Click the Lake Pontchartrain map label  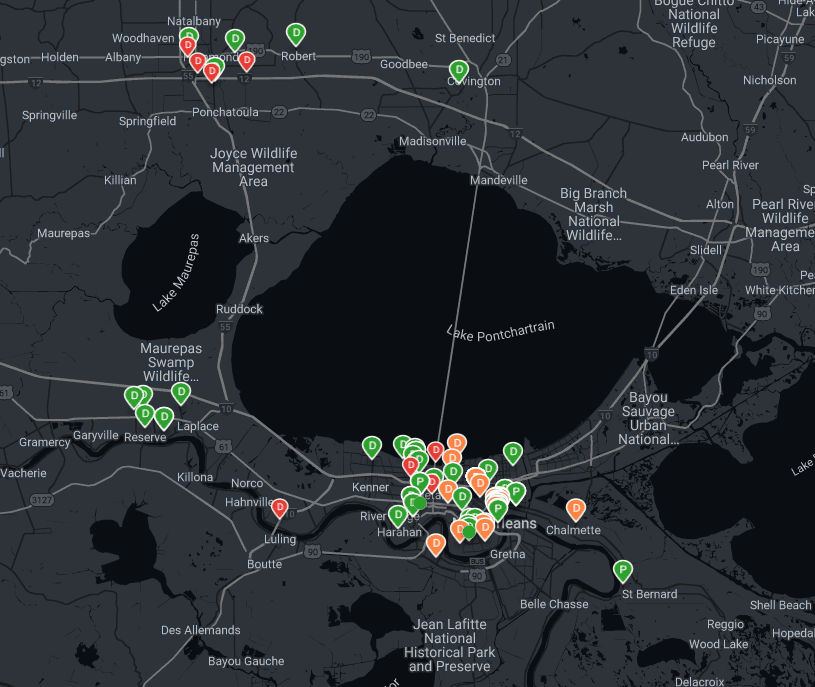(500, 329)
